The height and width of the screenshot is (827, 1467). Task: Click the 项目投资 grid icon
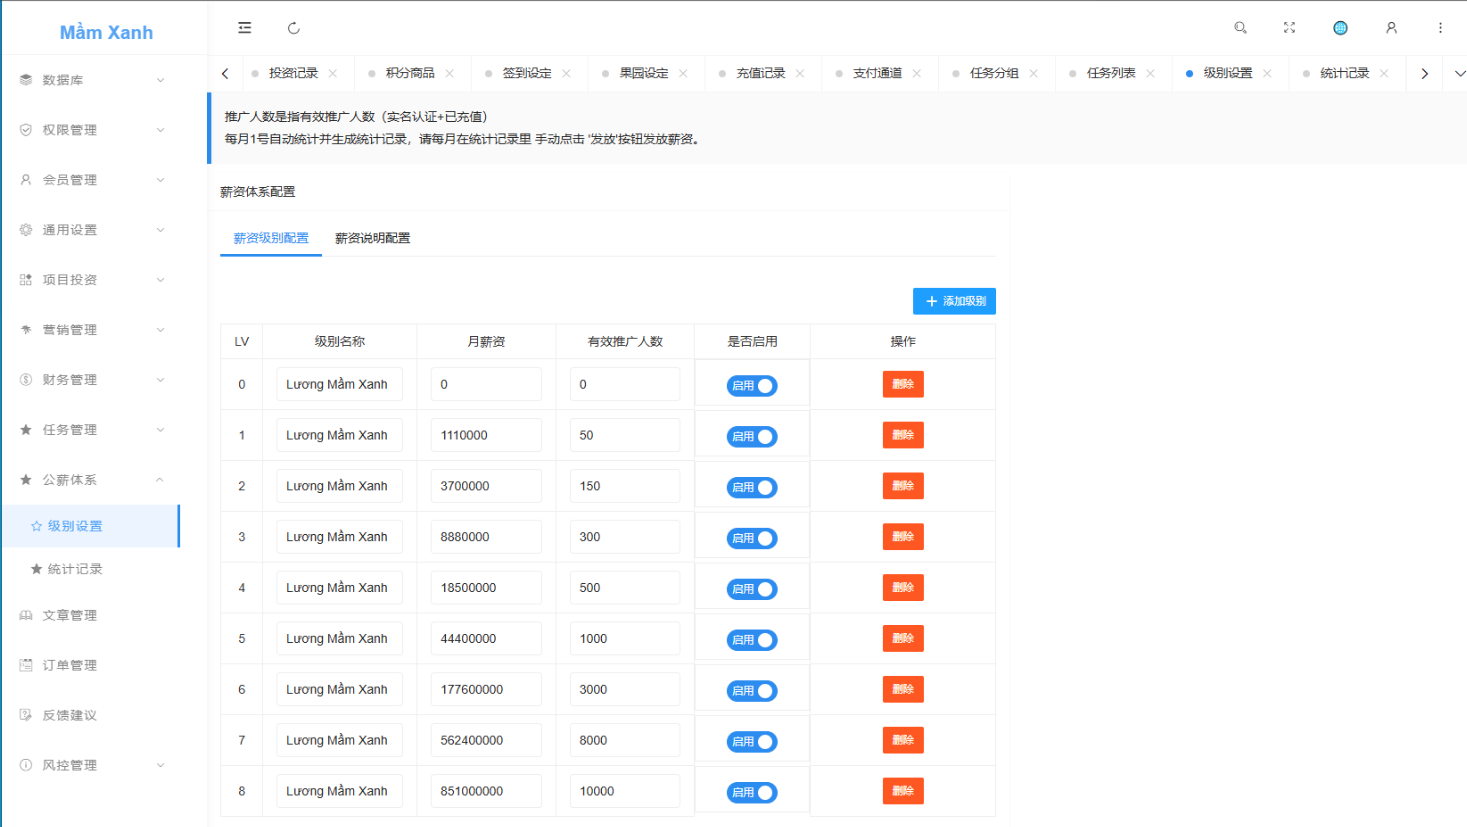tap(26, 280)
